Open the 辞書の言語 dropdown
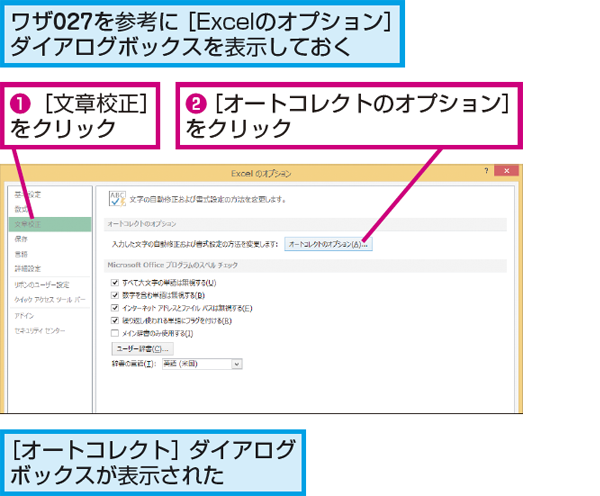Image resolution: width=600 pixels, height=496 pixels. pos(202,364)
